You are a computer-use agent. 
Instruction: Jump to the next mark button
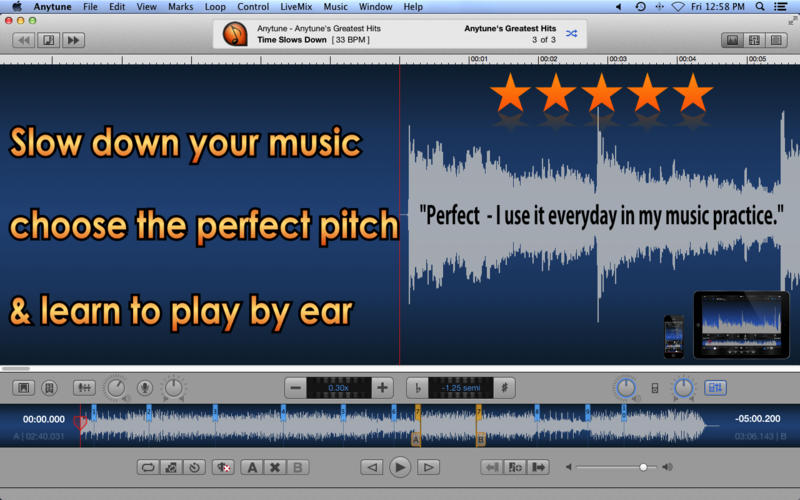point(538,467)
